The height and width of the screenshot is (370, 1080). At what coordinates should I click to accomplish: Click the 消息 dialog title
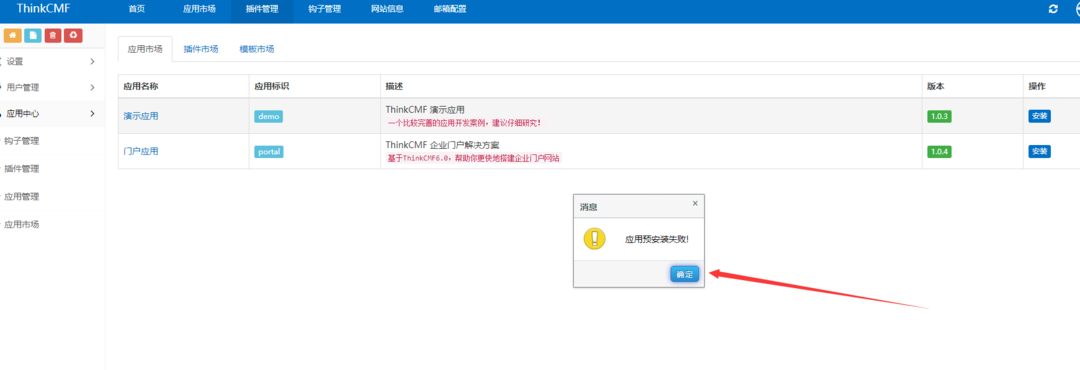click(588, 207)
